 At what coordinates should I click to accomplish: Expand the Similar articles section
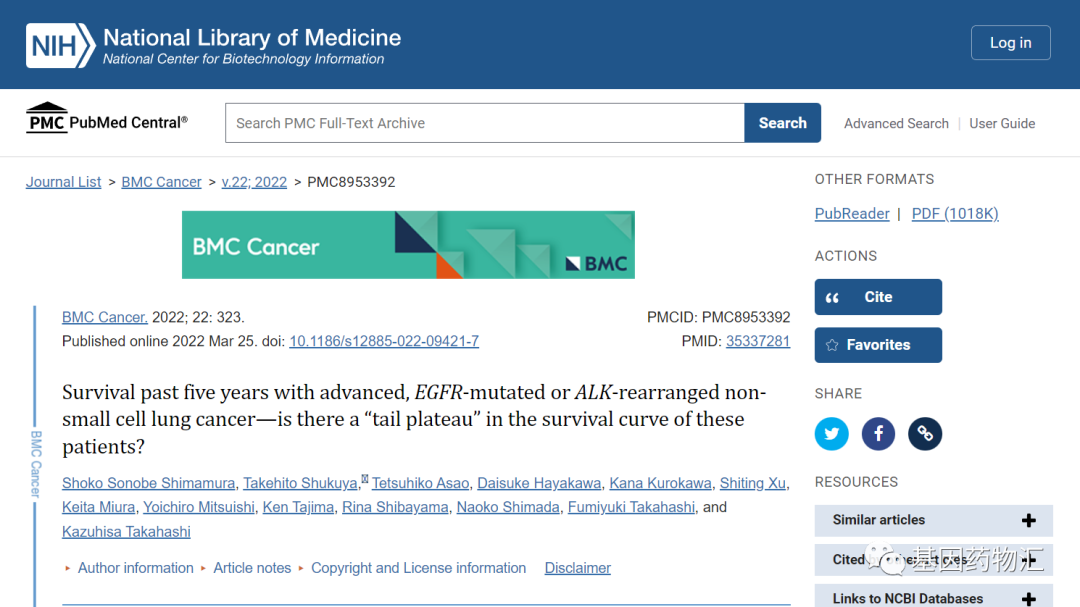pos(933,520)
